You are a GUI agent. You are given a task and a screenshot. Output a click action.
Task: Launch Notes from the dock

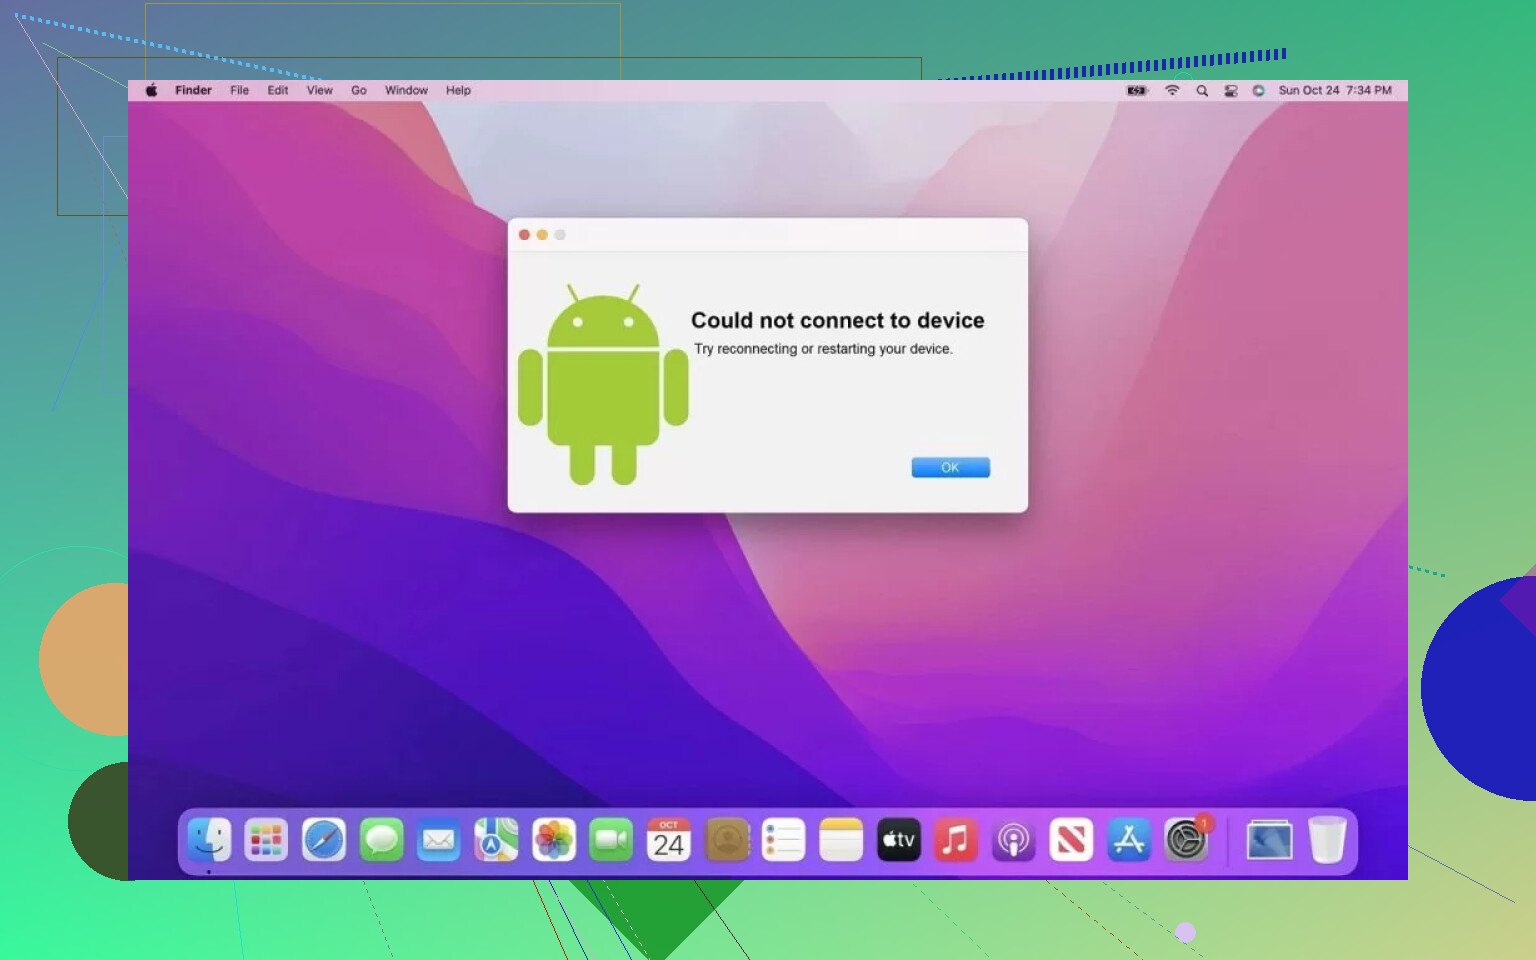pyautogui.click(x=841, y=840)
